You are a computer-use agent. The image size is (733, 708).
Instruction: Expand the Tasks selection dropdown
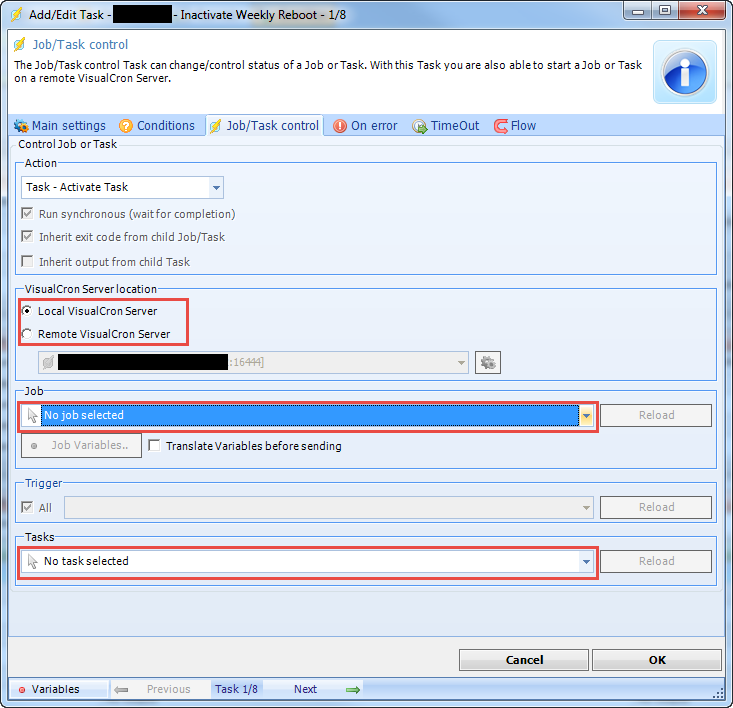pyautogui.click(x=586, y=562)
